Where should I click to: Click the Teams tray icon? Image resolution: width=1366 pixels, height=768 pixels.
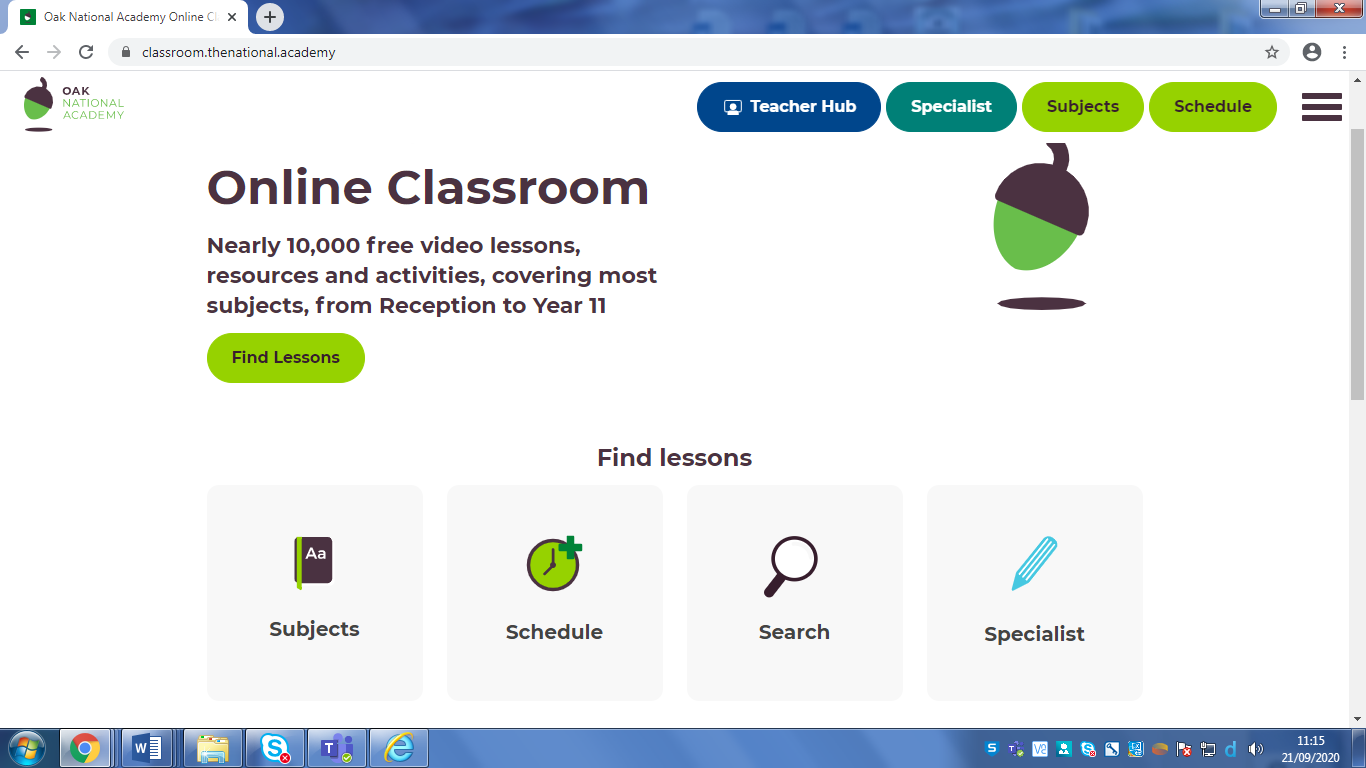pos(1015,748)
